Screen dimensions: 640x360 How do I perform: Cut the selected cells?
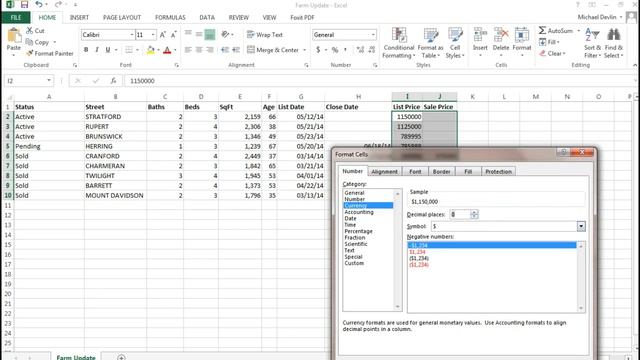[x=35, y=31]
